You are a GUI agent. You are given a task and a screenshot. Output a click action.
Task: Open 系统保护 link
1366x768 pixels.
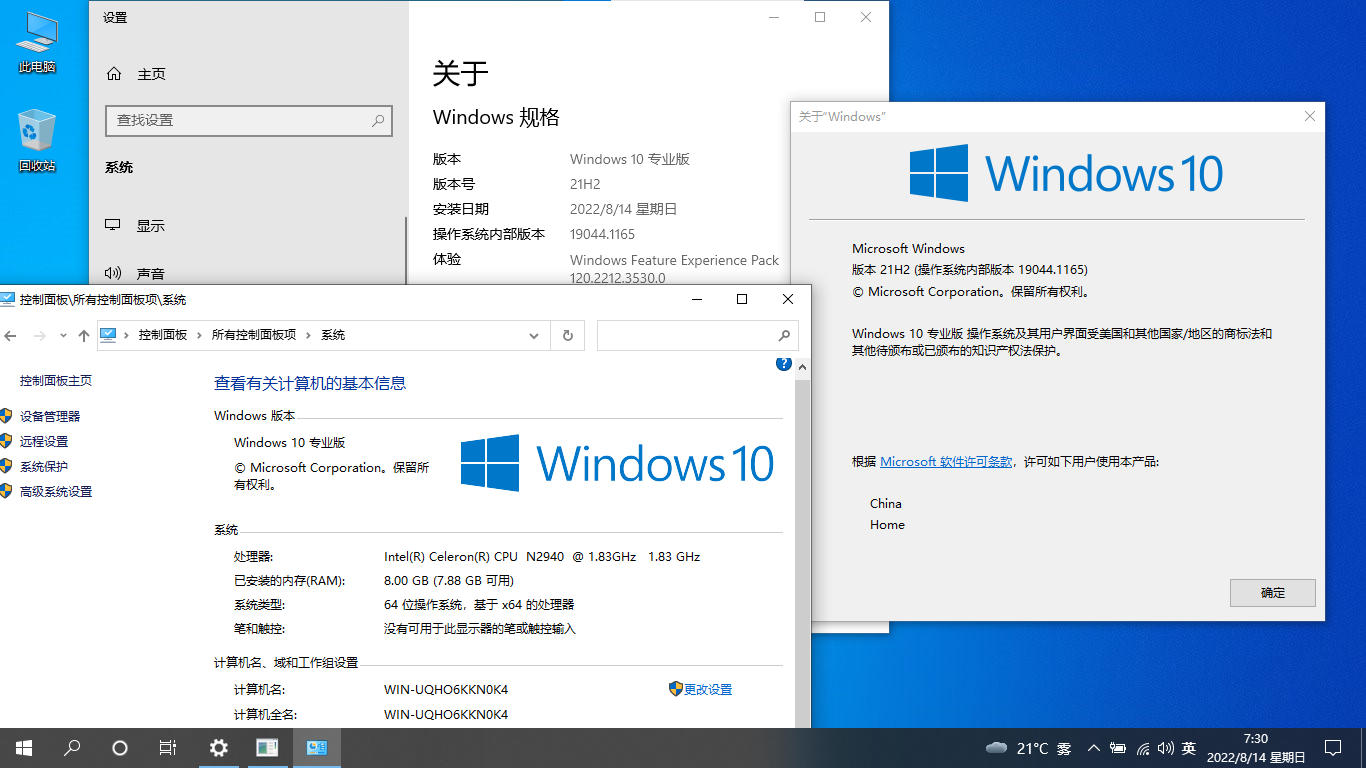(x=44, y=466)
